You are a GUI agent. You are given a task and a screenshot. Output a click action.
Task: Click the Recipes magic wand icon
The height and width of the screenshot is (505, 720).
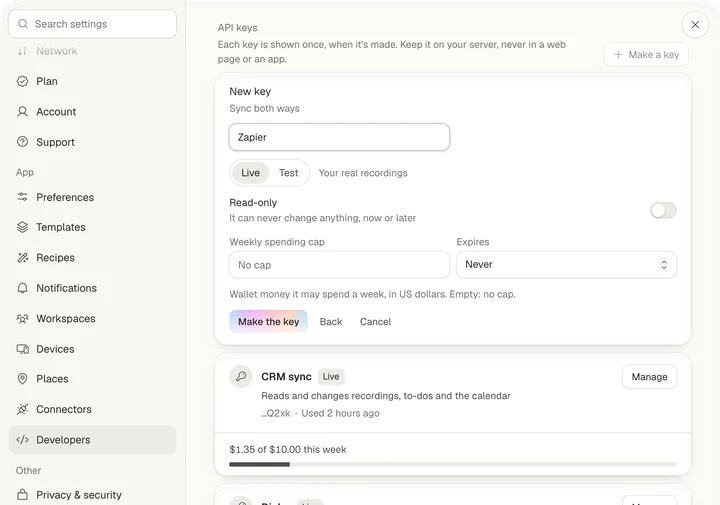point(22,258)
